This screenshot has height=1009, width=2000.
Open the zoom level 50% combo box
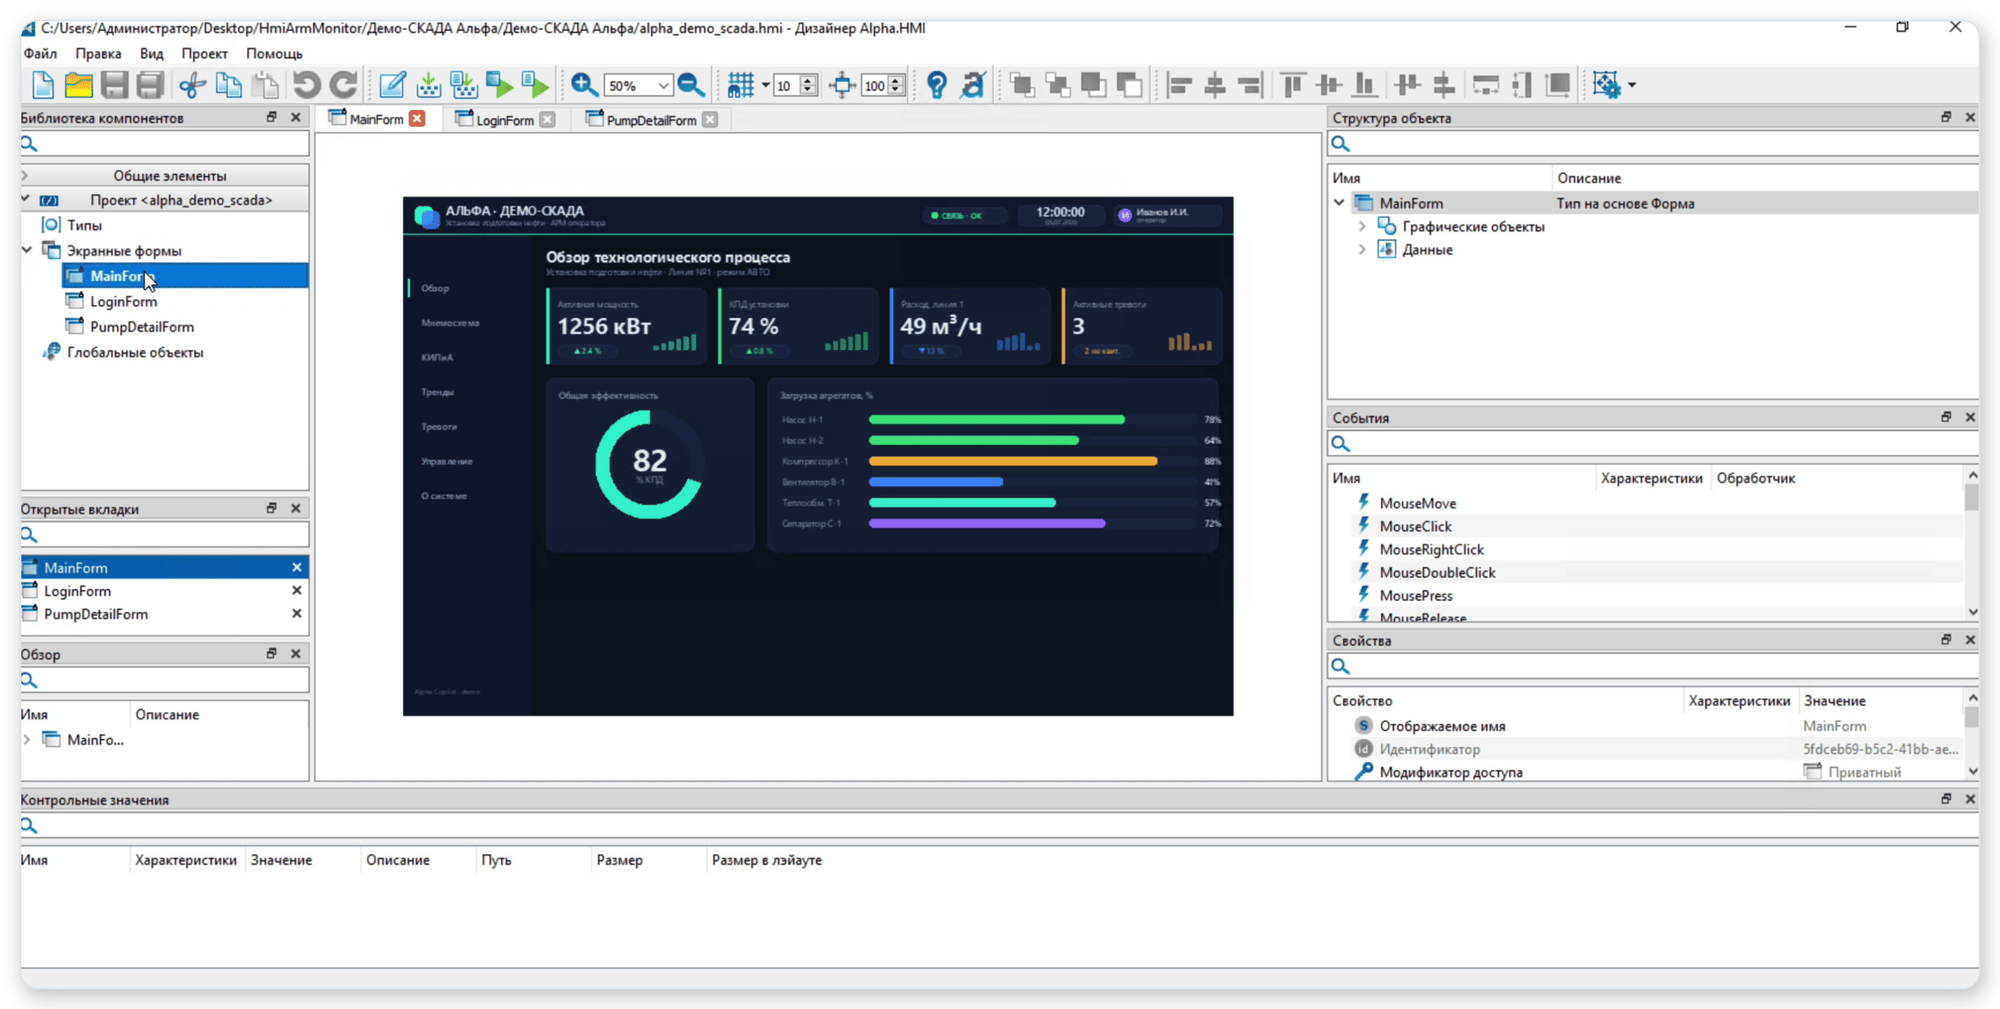pos(639,86)
